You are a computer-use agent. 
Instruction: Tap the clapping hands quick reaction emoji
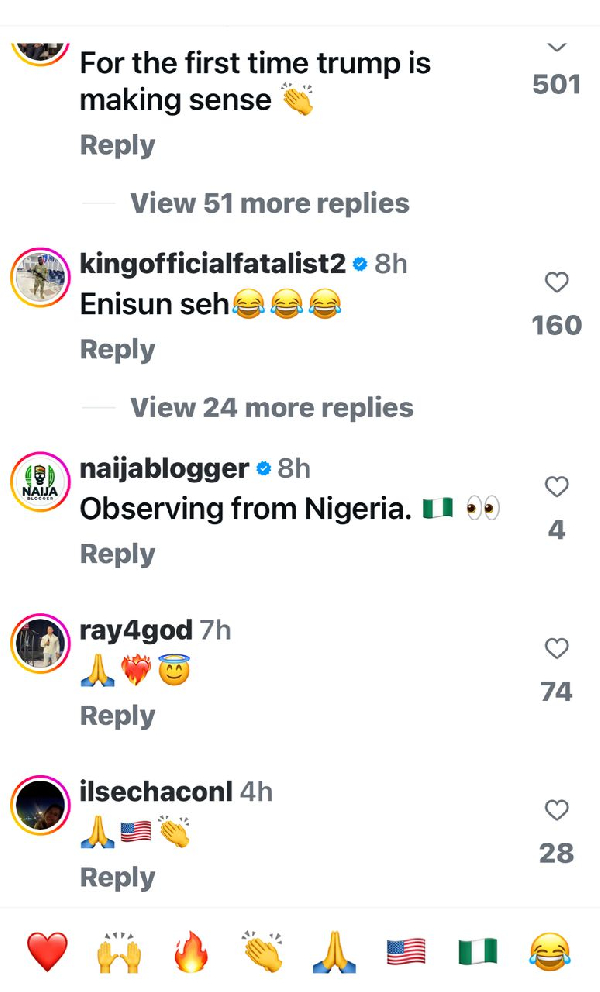point(262,951)
